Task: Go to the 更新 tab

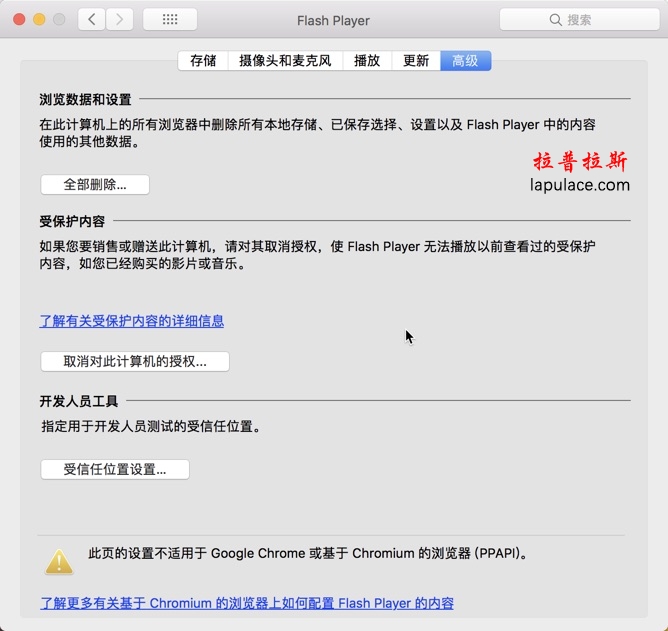Action: pyautogui.click(x=416, y=61)
